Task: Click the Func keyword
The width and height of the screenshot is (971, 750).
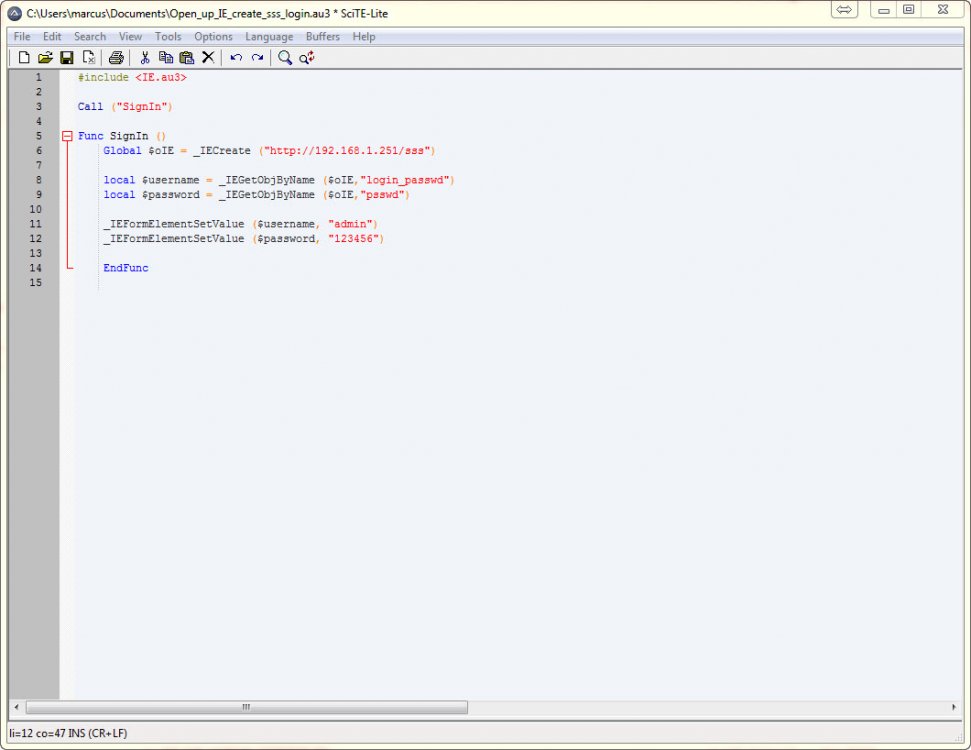Action: pos(90,136)
